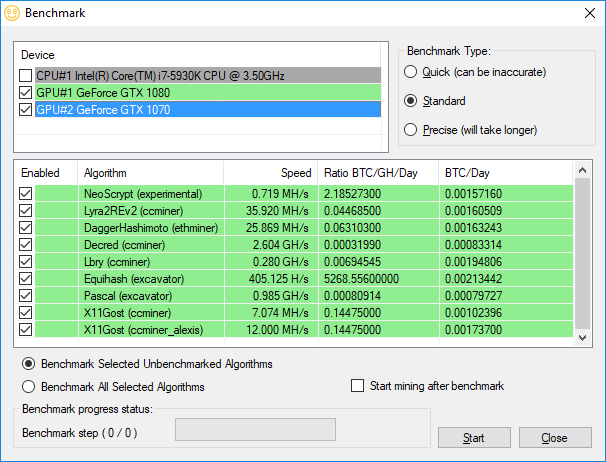Click the Lyra2REv2 (ccminer) algorithm name

point(133,210)
